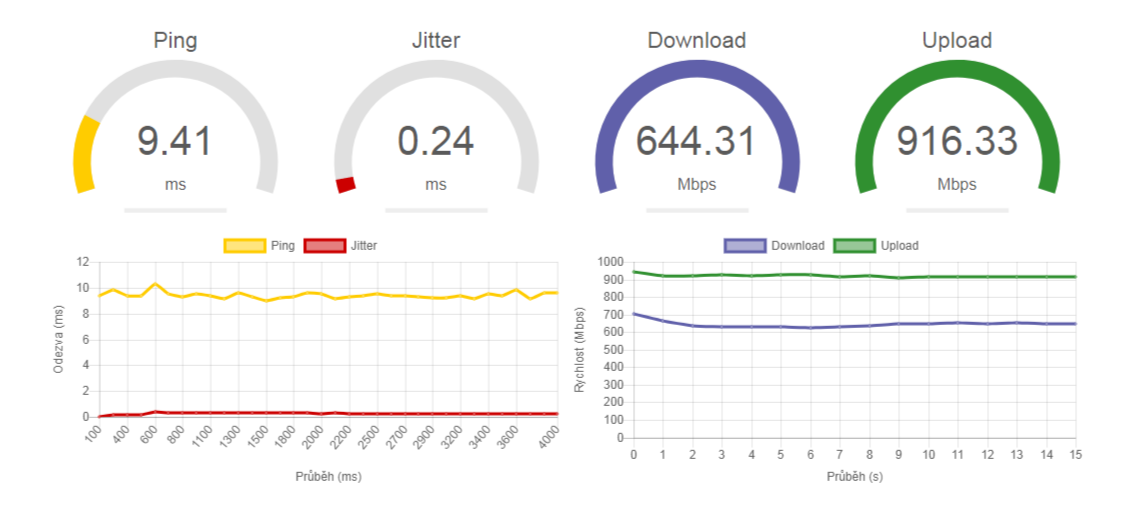Viewport: 1142px width, 511px height.
Task: Click the Mbps unit under 644.31
Action: point(697,185)
